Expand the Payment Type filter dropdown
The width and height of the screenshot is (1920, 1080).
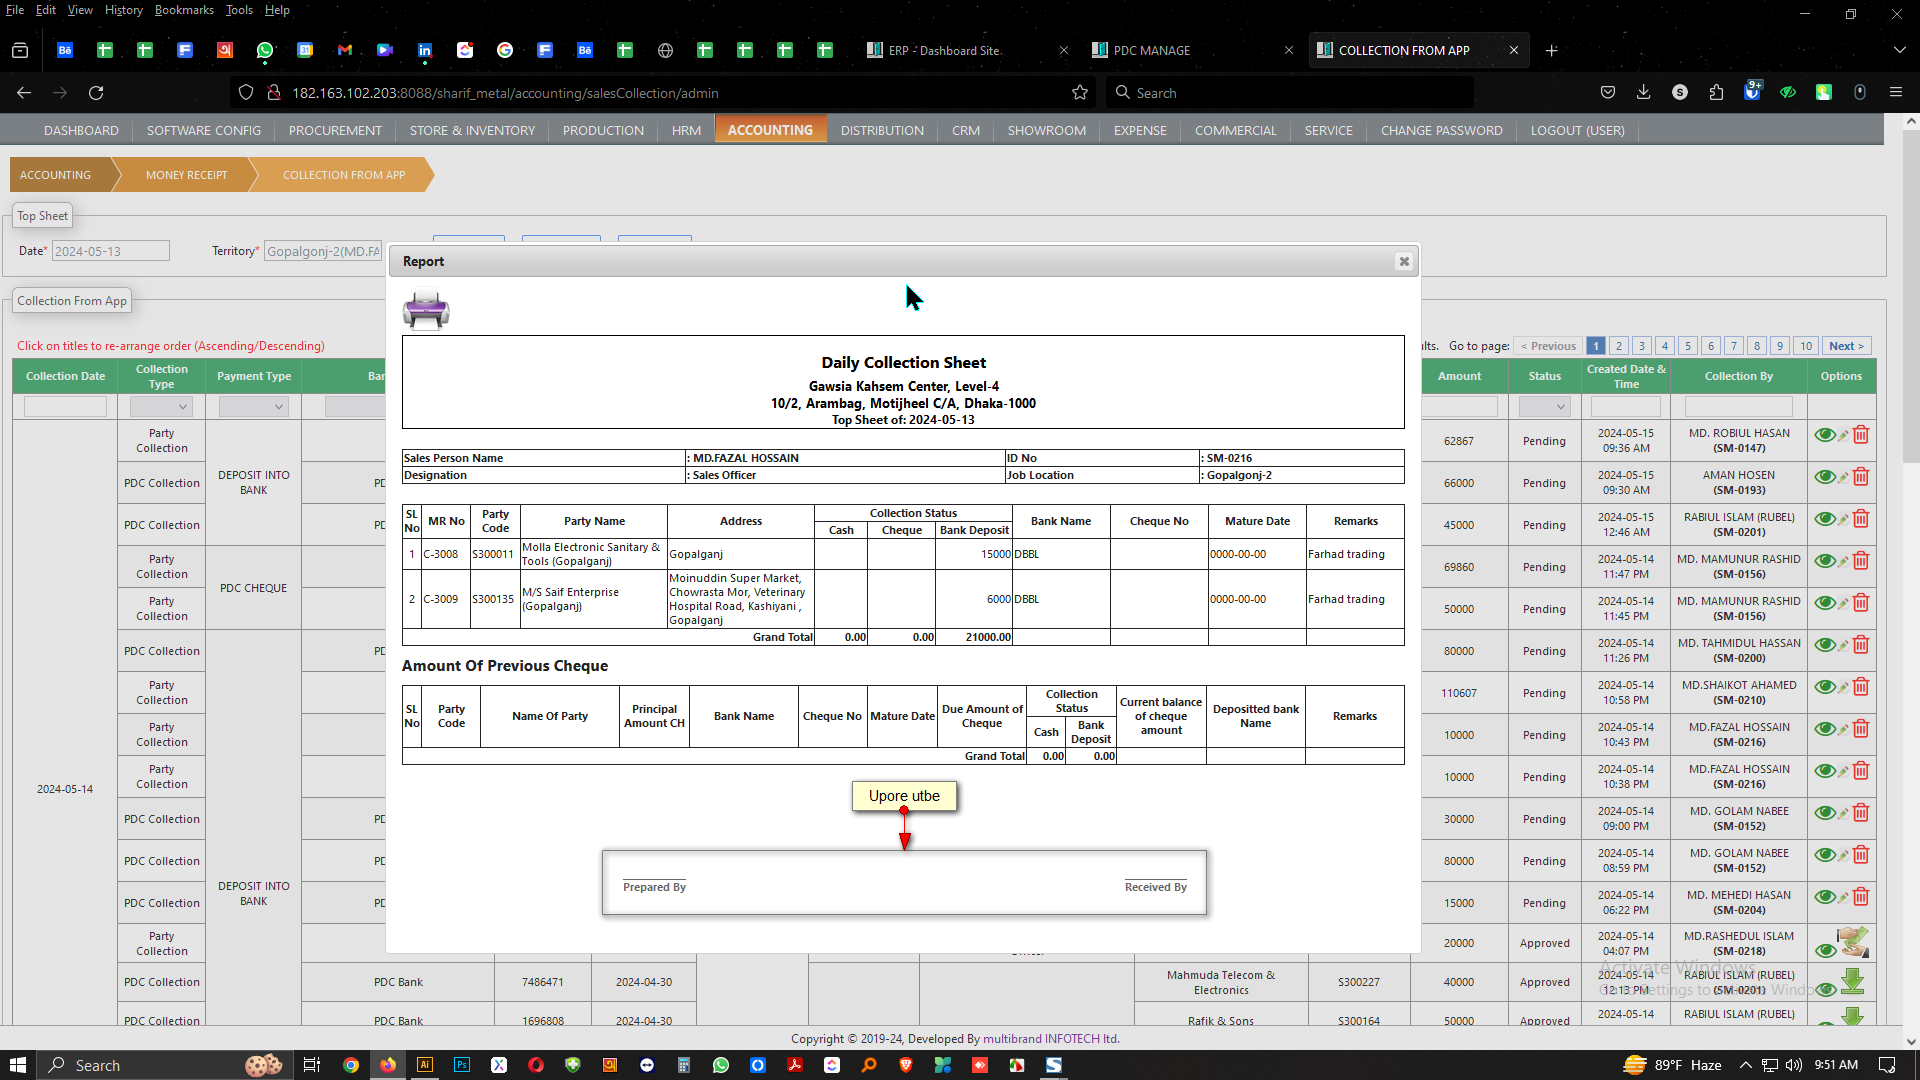254,407
